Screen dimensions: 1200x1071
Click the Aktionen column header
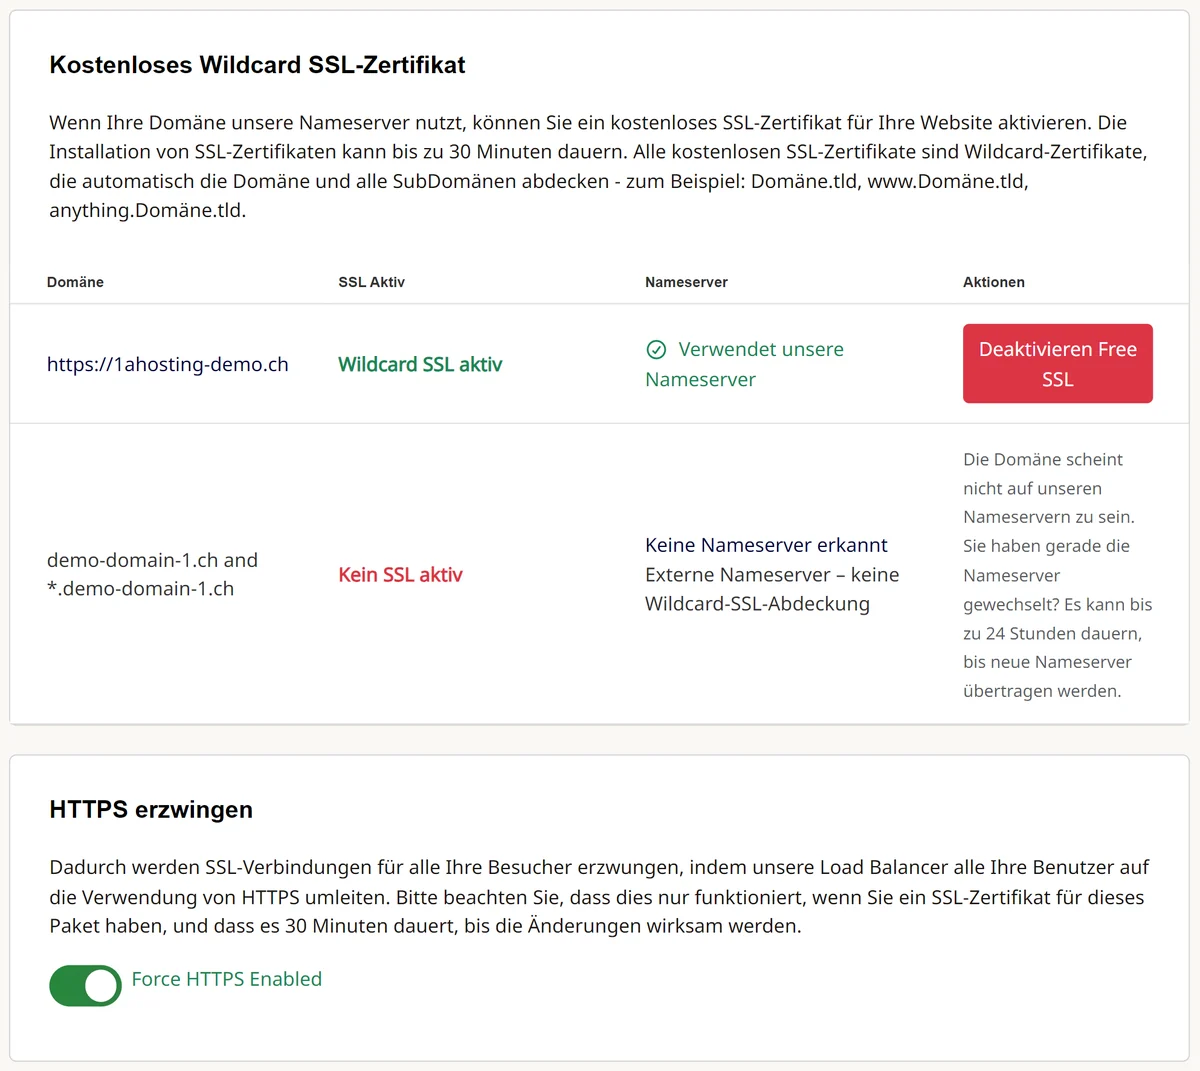(x=993, y=282)
